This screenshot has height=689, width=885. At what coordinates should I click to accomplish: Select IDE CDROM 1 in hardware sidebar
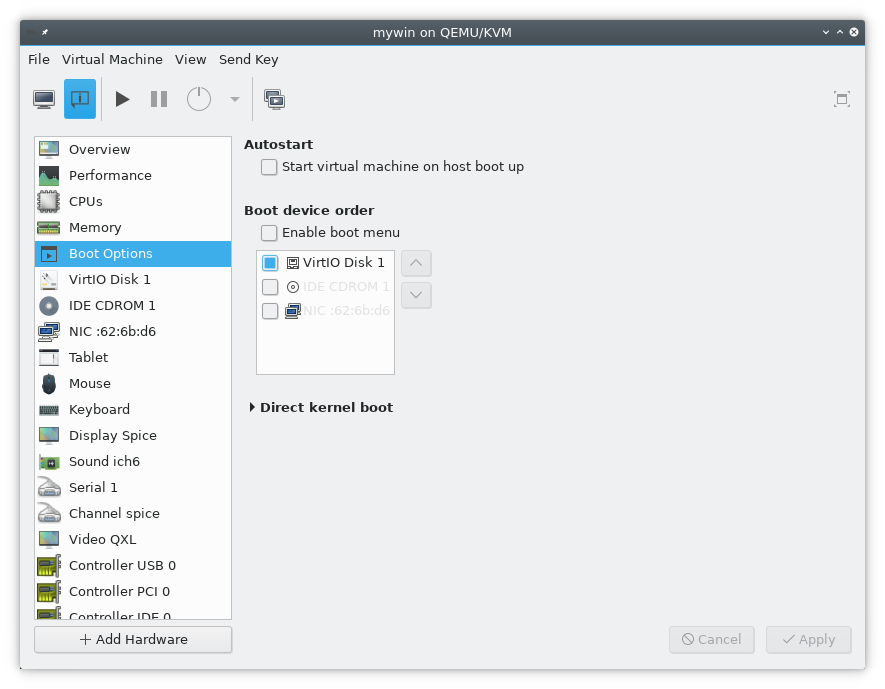point(133,305)
